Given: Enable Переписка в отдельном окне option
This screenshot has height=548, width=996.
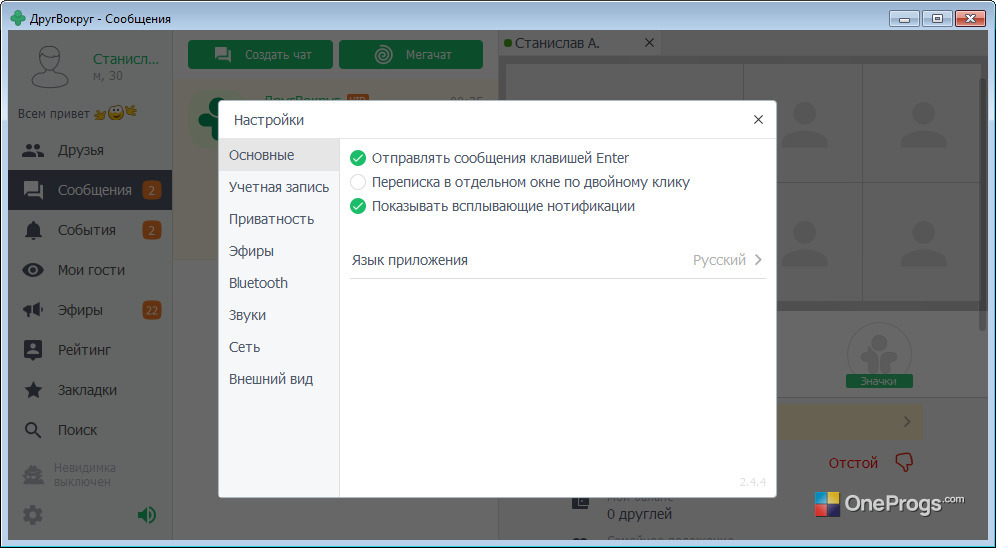Looking at the screenshot, I should [x=358, y=182].
